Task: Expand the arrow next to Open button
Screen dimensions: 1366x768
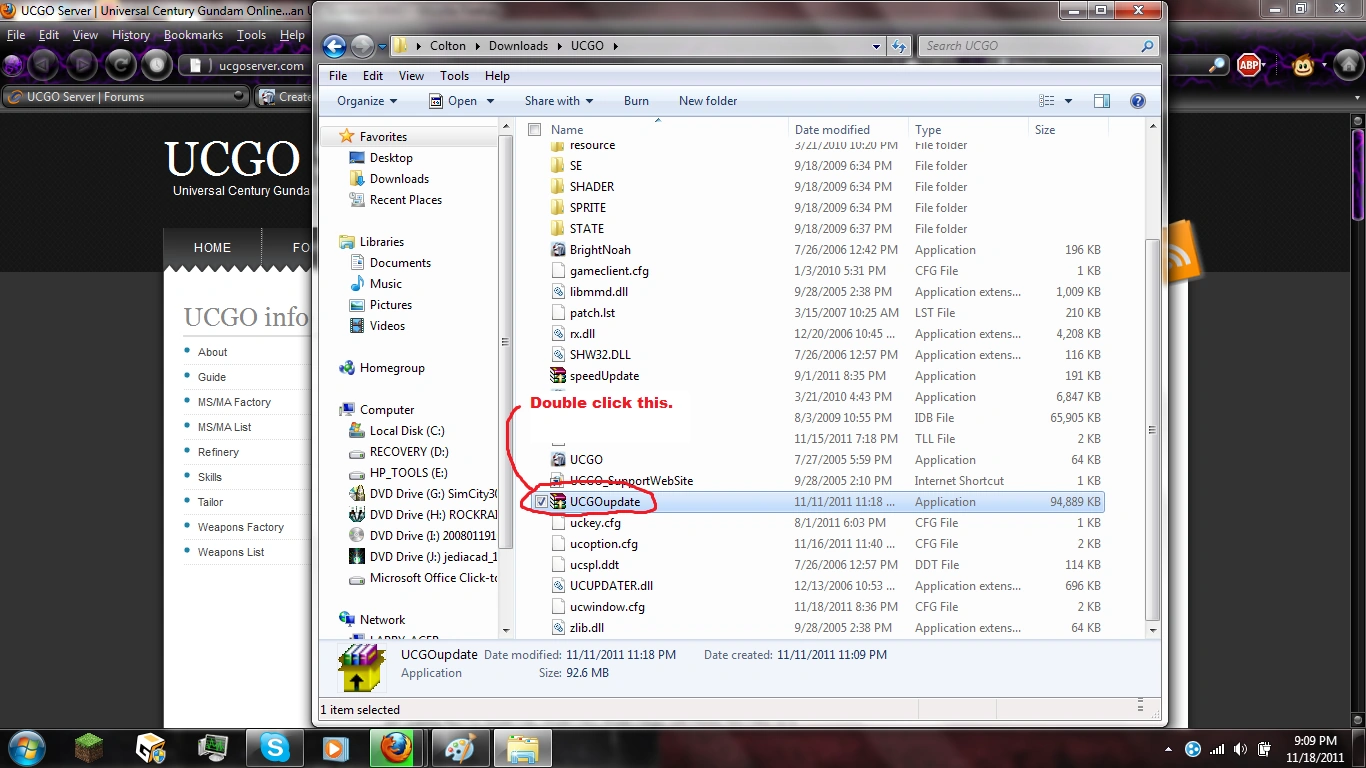Action: pos(490,101)
